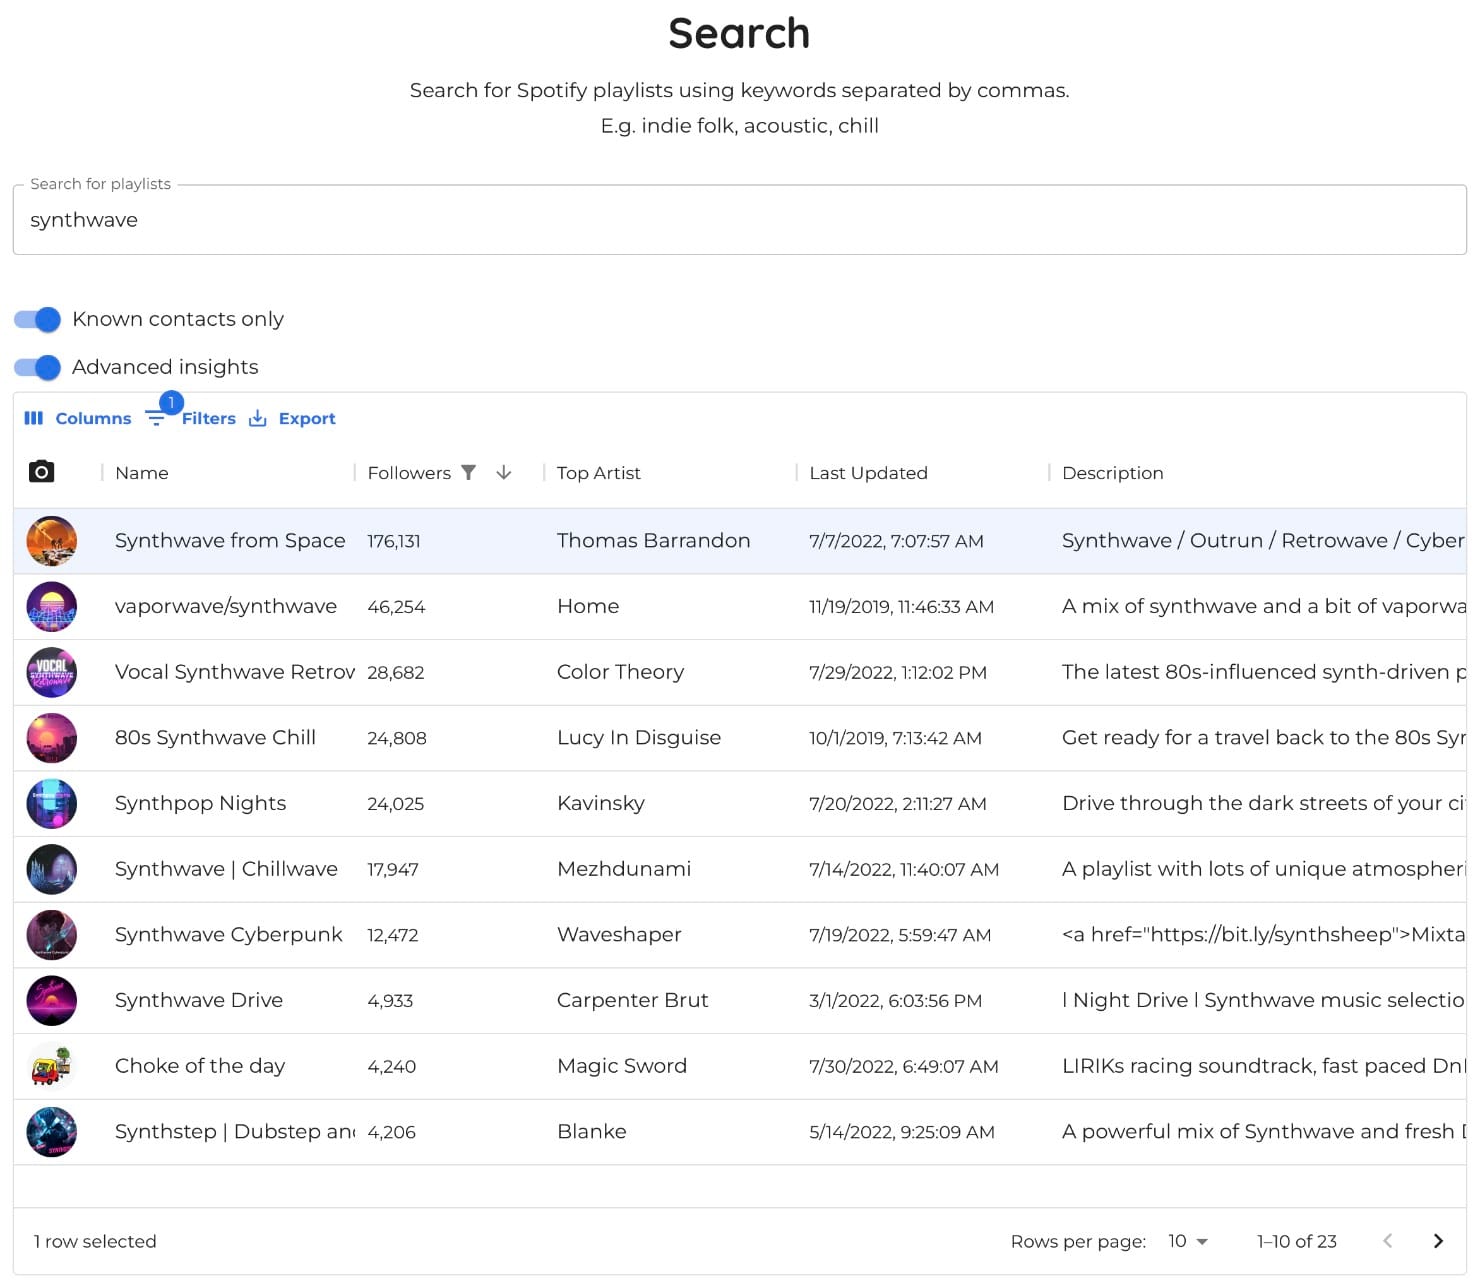The width and height of the screenshot is (1480, 1288).
Task: Click the previous page arrow
Action: pyautogui.click(x=1387, y=1241)
